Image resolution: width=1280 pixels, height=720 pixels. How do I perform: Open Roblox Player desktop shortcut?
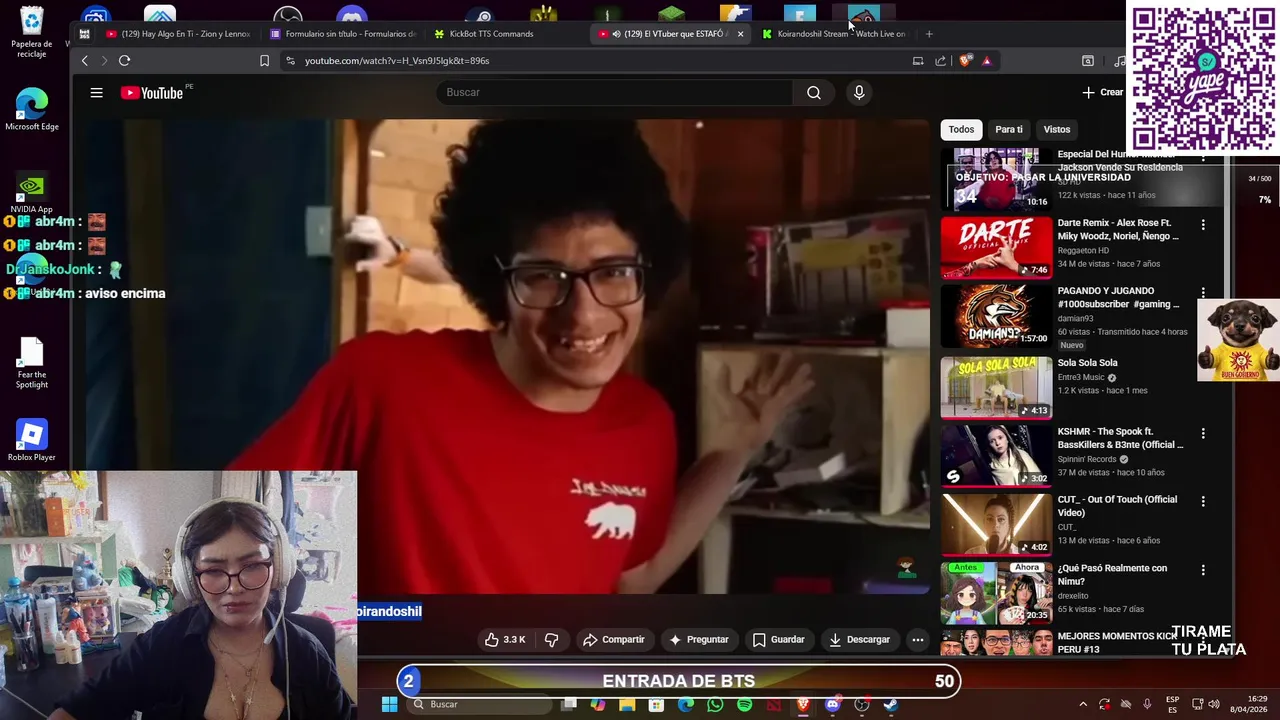(32, 440)
